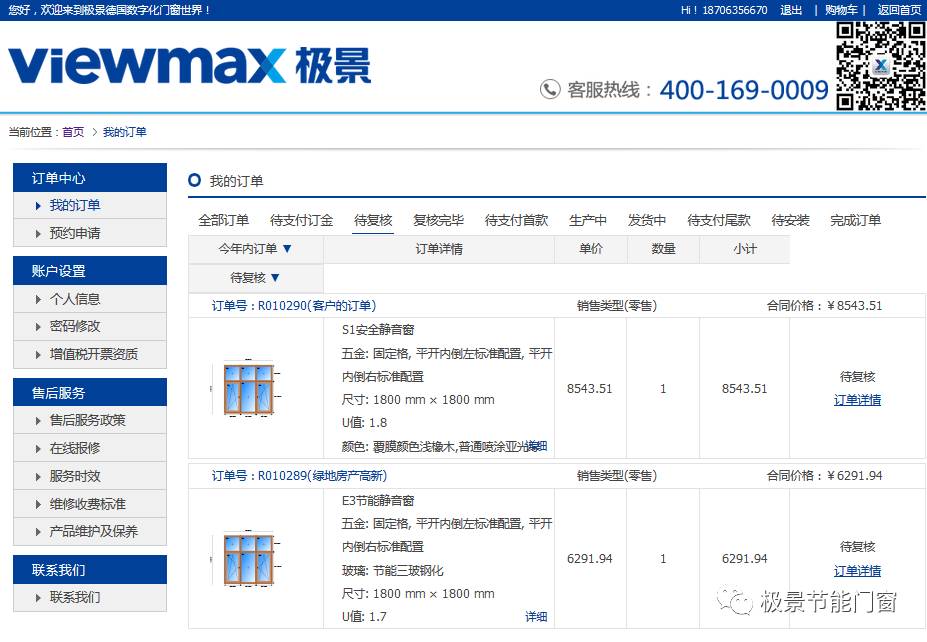Navigate to 首页 in the breadcrumb
The height and width of the screenshot is (642, 927).
point(73,132)
